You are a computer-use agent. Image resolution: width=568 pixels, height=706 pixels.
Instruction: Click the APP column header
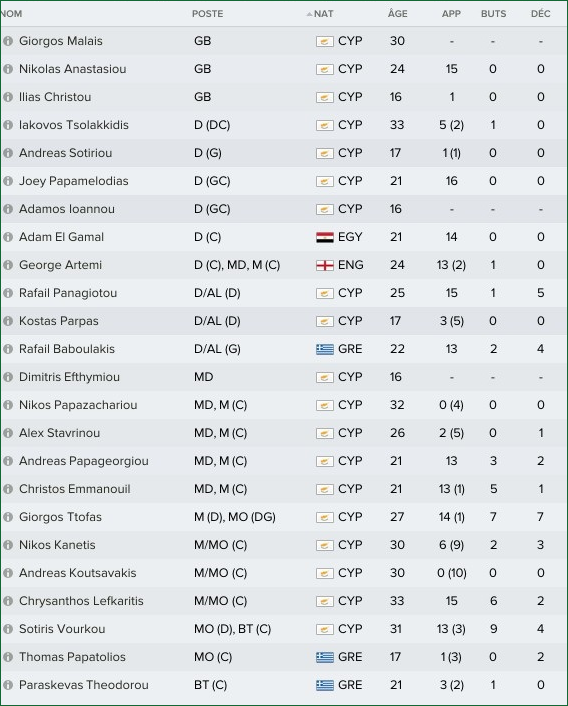[451, 14]
